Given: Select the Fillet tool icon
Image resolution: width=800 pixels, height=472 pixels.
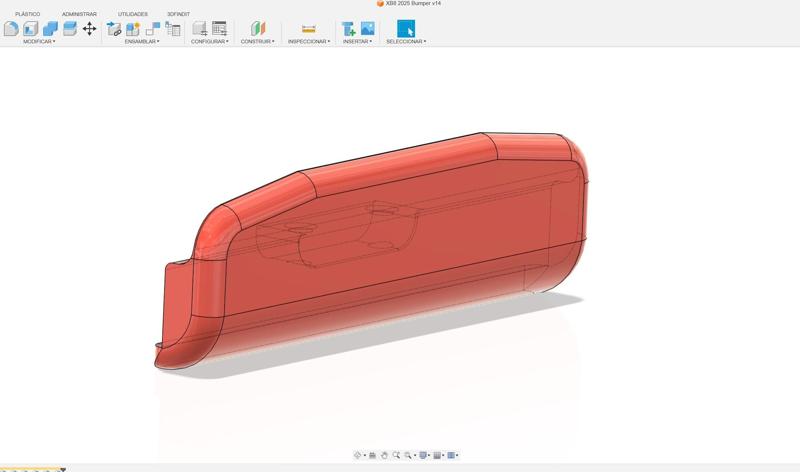Looking at the screenshot, I should [x=11, y=29].
